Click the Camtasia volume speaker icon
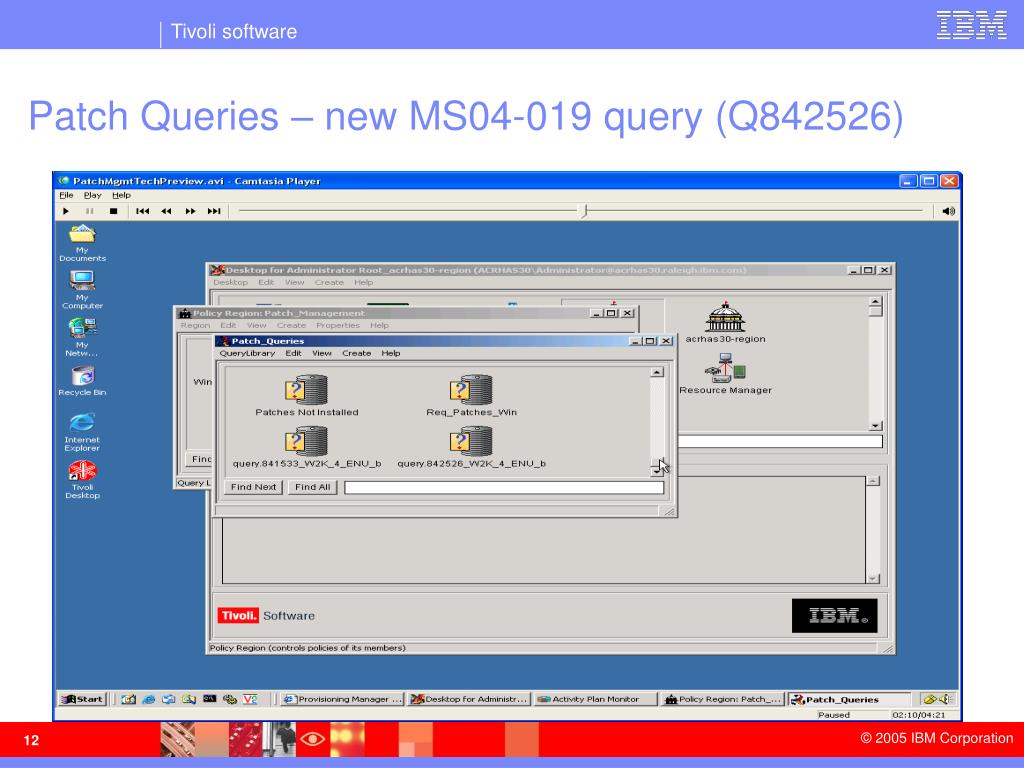 tap(948, 211)
